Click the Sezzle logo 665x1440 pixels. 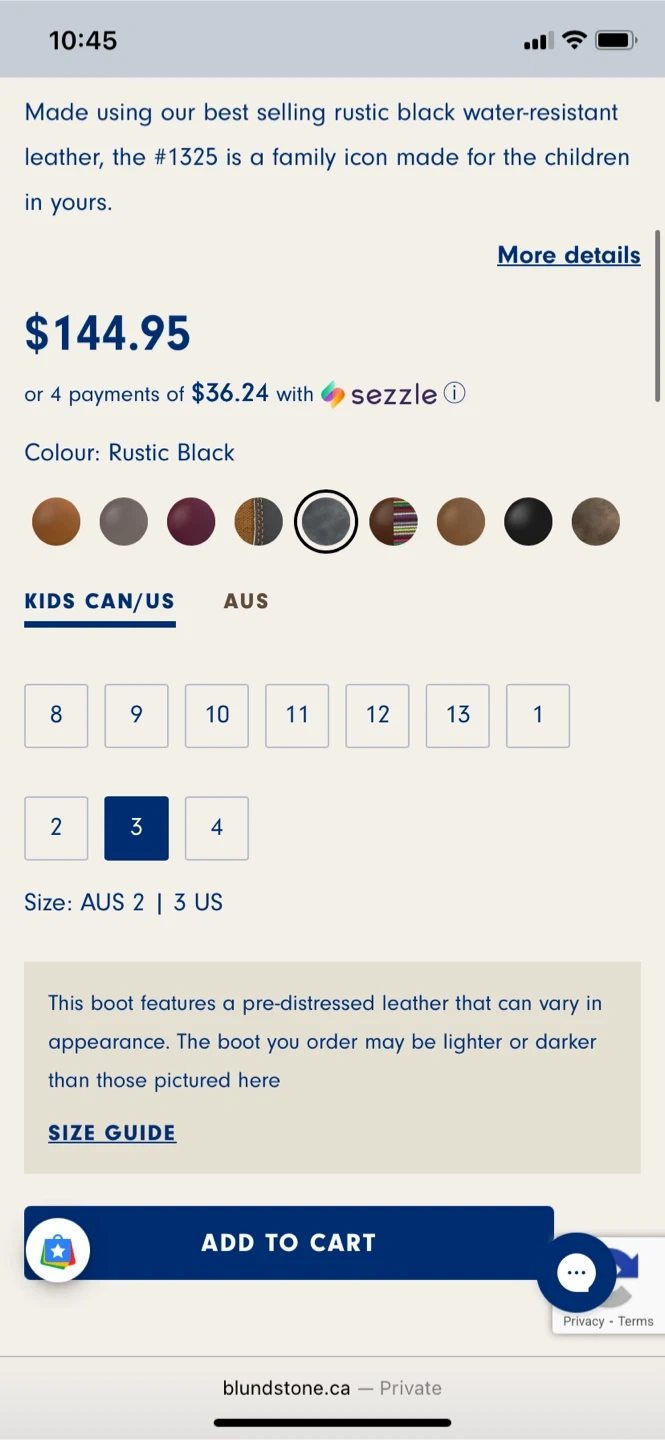click(x=379, y=394)
